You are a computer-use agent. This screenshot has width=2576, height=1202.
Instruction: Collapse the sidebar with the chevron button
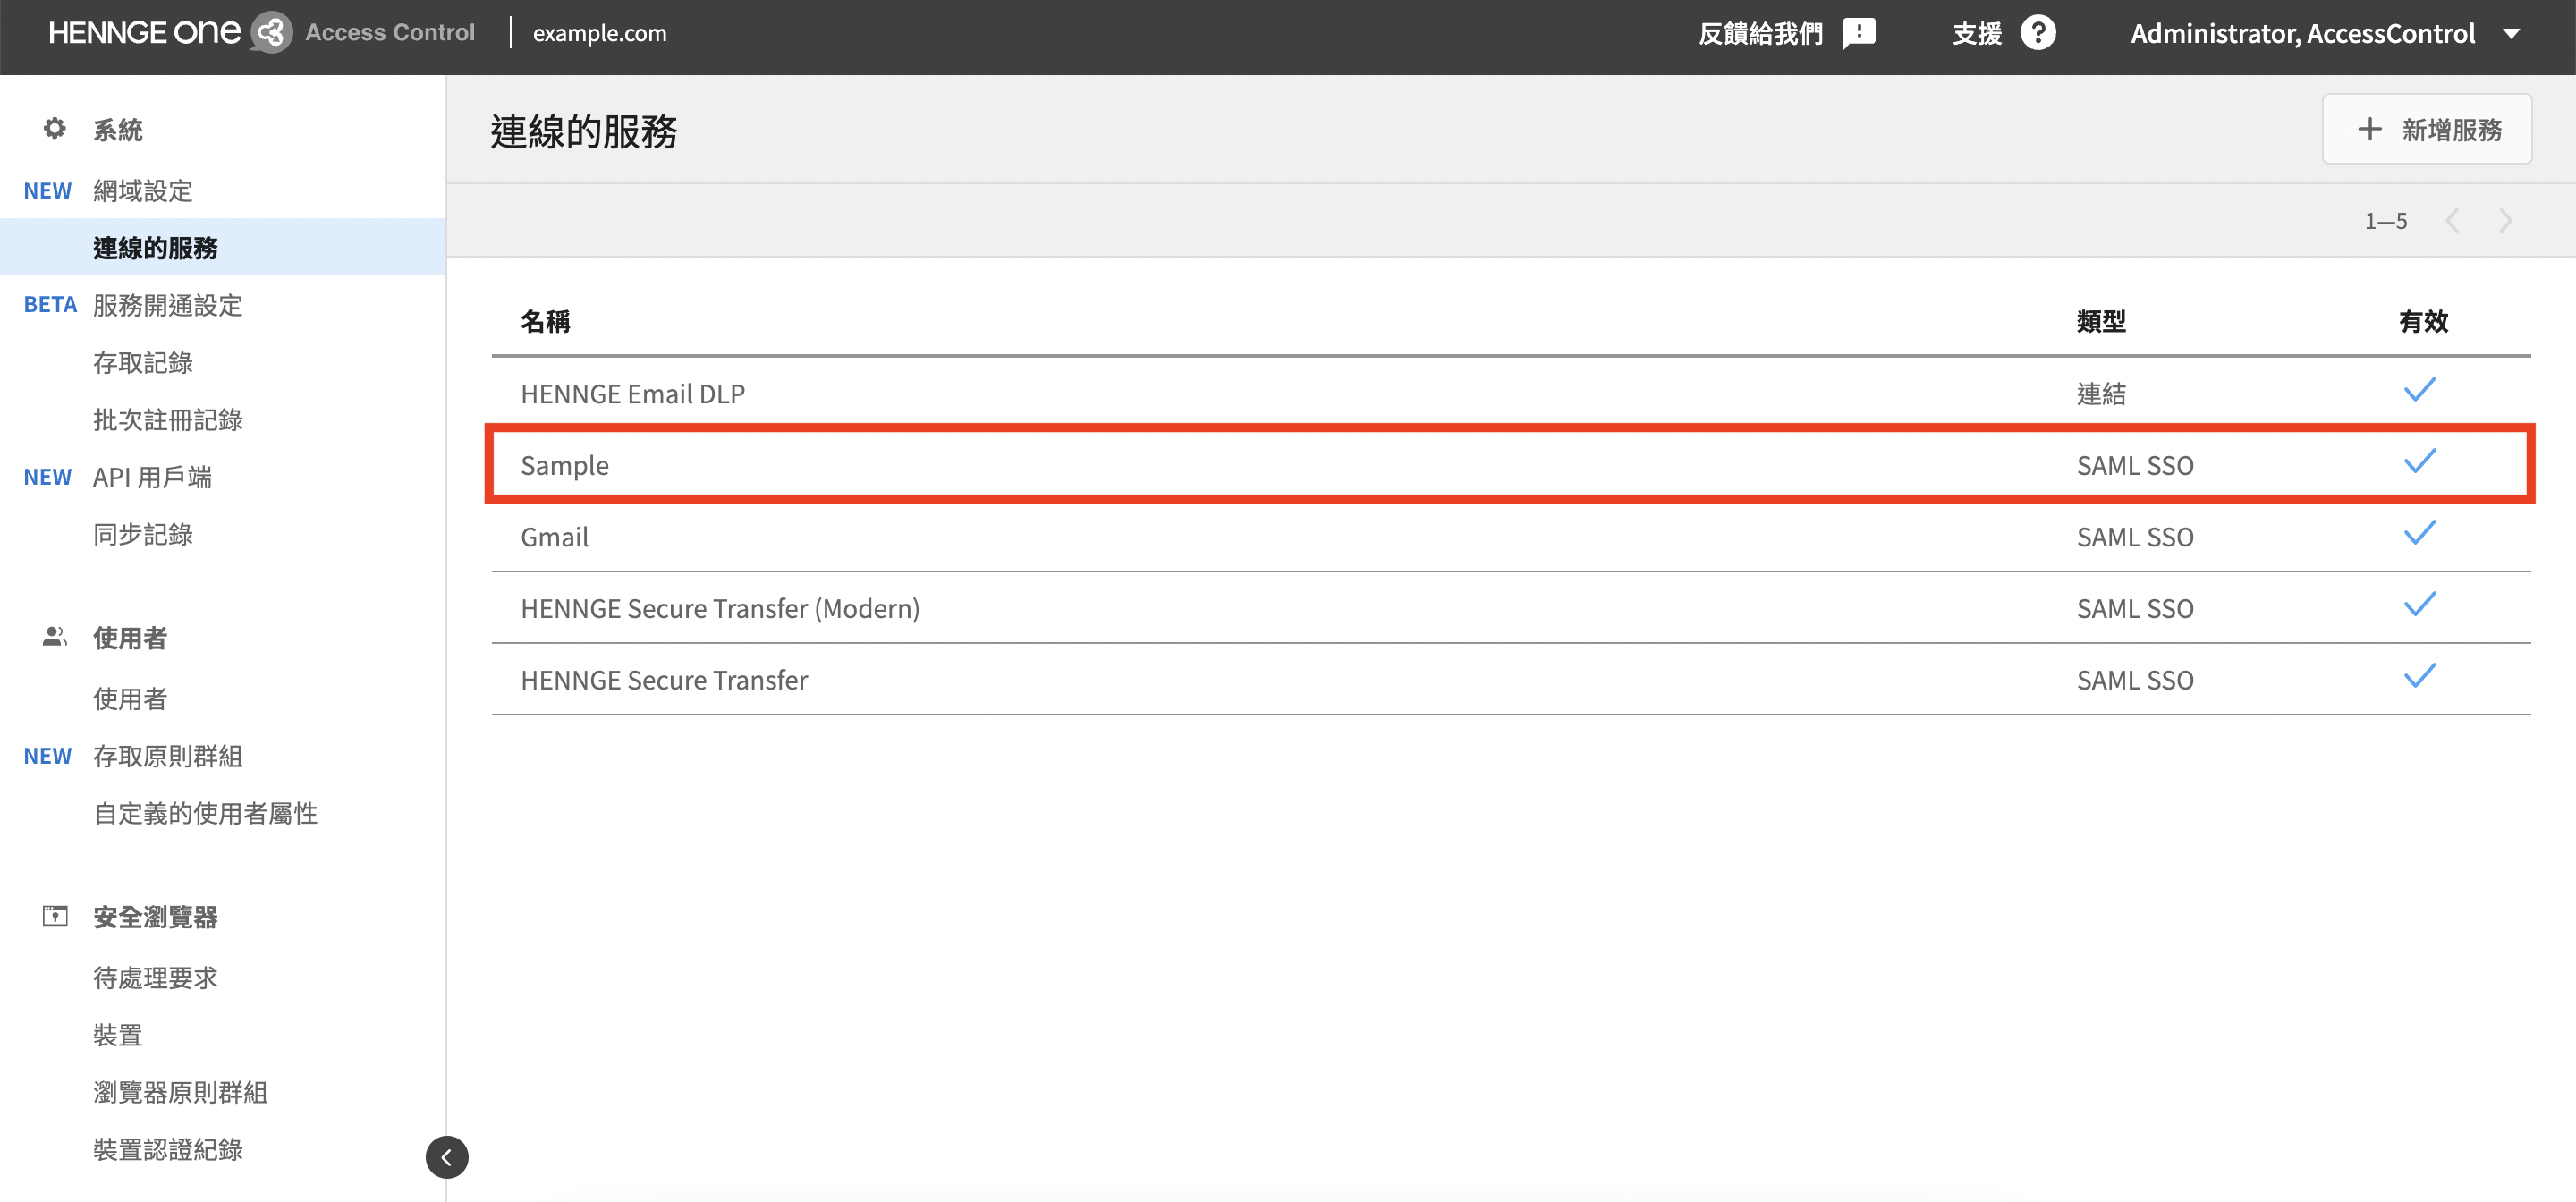[x=447, y=1157]
